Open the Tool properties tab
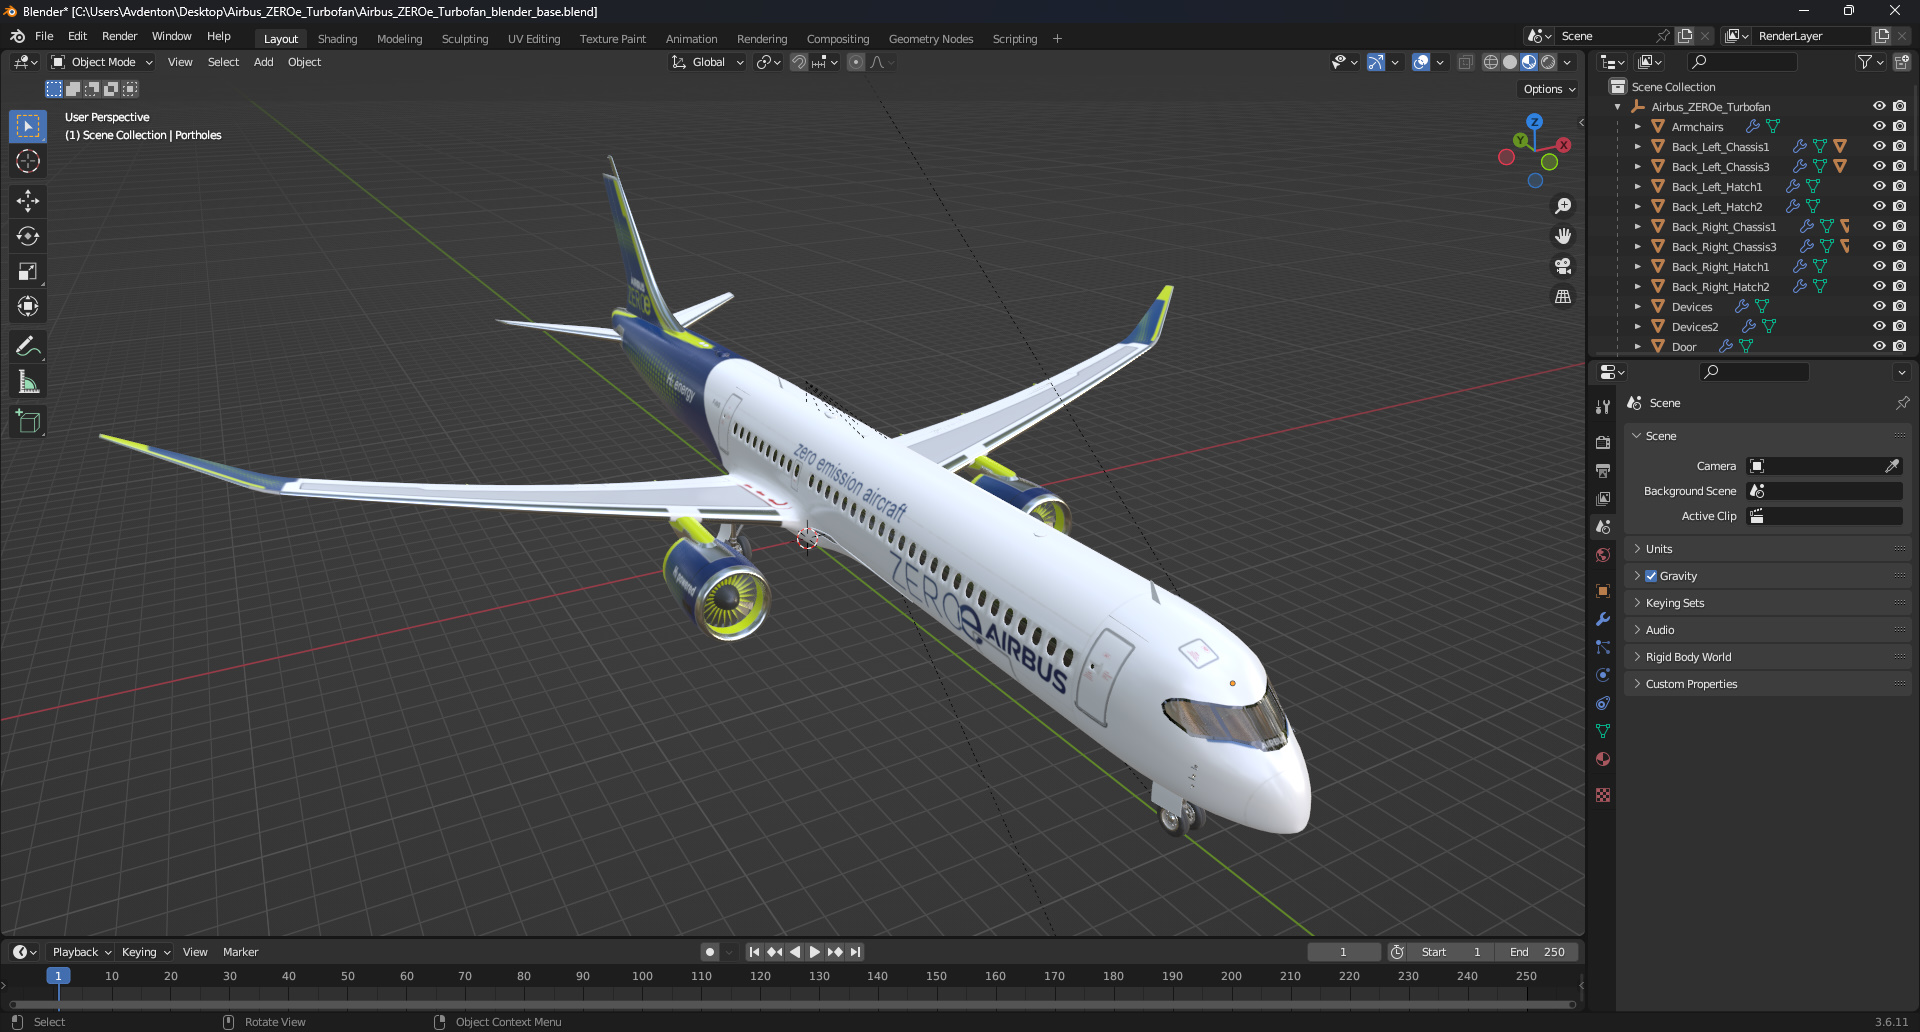Screen dimensions: 1920x1032 coord(1603,407)
